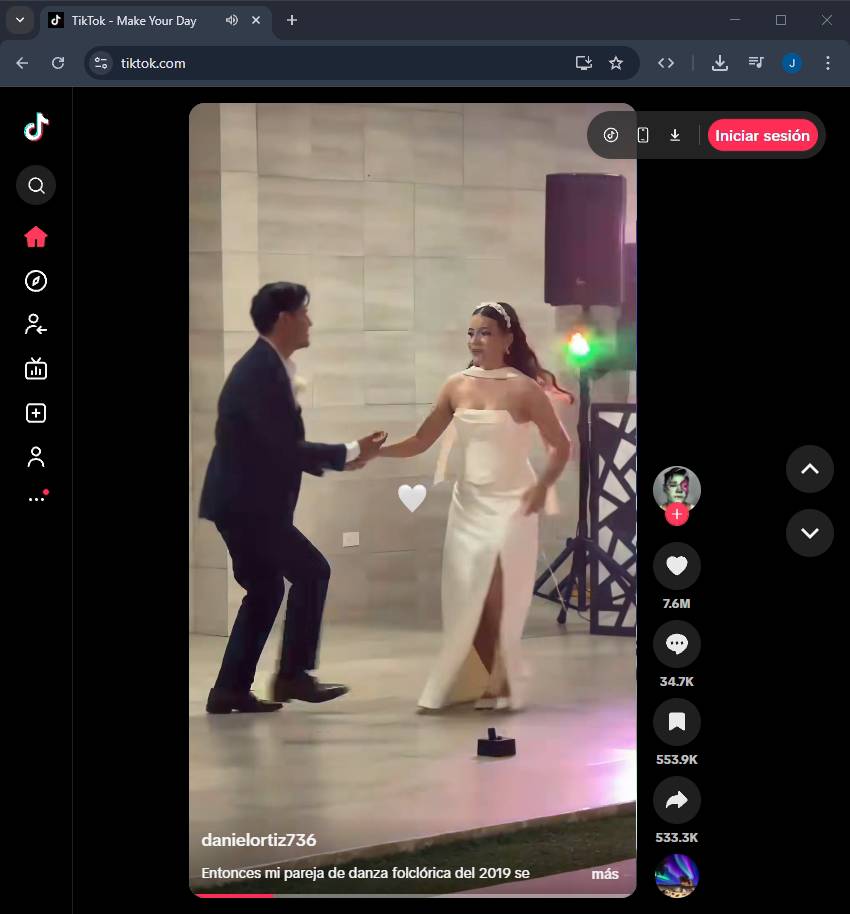Viewport: 850px width, 914px height.
Task: Share the video using the arrow icon
Action: [x=676, y=800]
